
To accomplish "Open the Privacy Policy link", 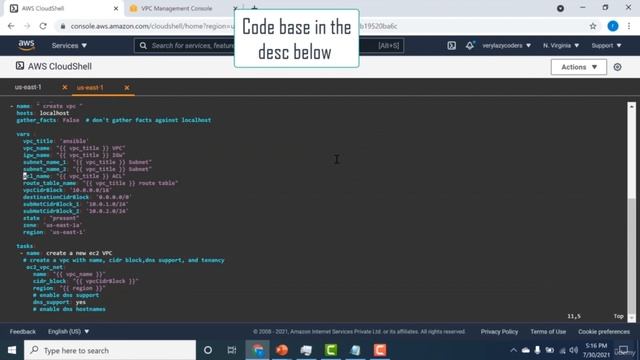I will click(x=499, y=331).
